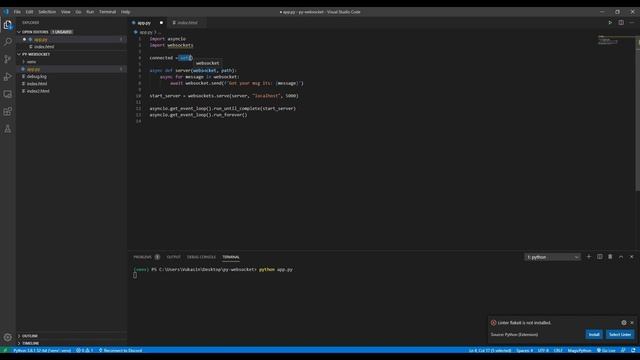Open the terminal selector dropdown '1: python'
Image resolution: width=640 pixels, height=360 pixels.
coord(552,257)
